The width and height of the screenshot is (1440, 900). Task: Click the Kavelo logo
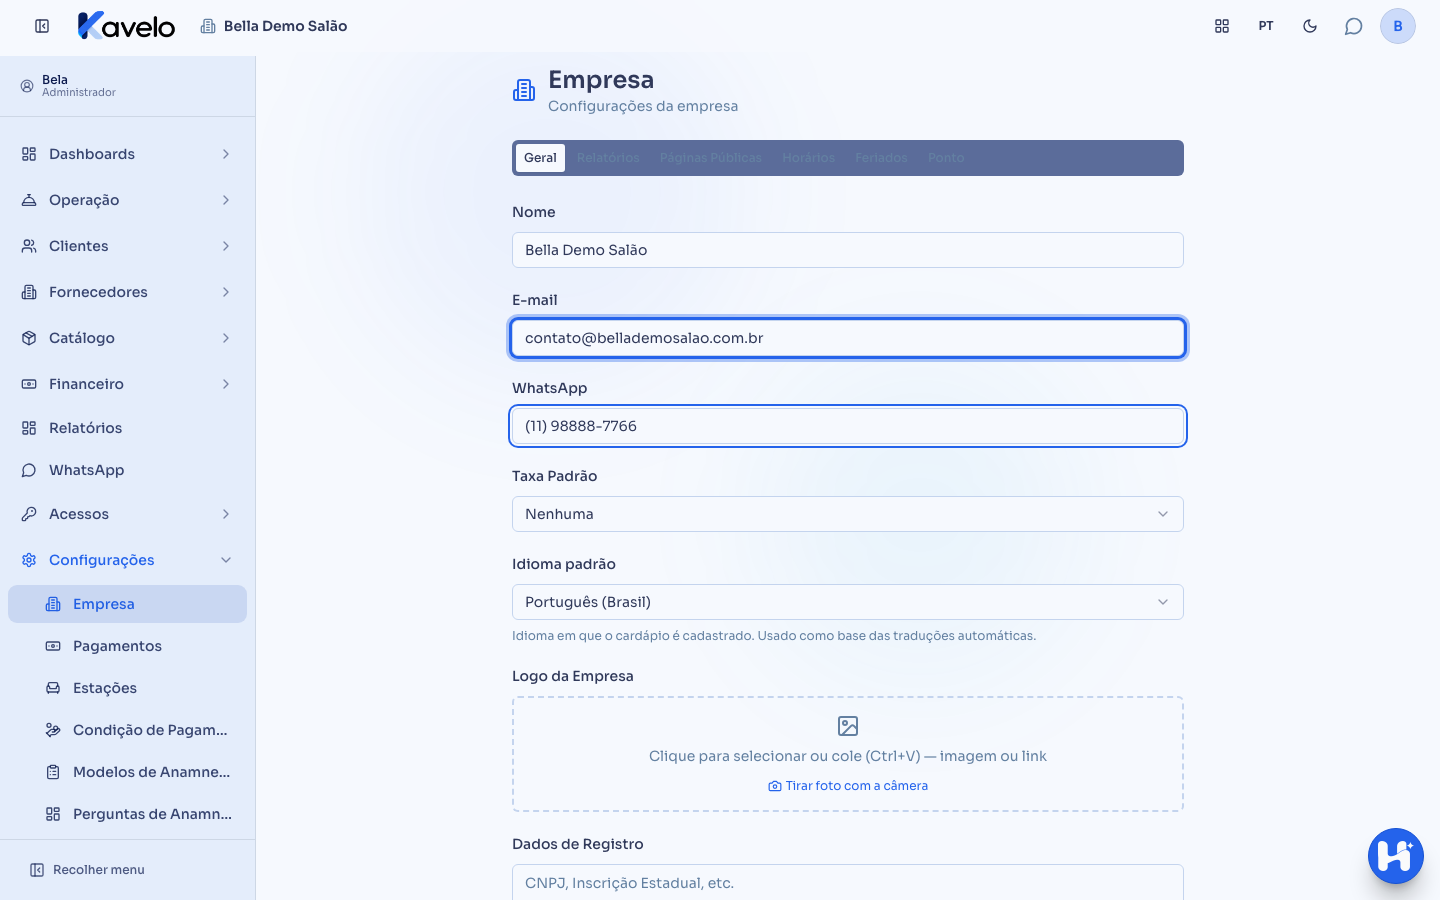[126, 26]
